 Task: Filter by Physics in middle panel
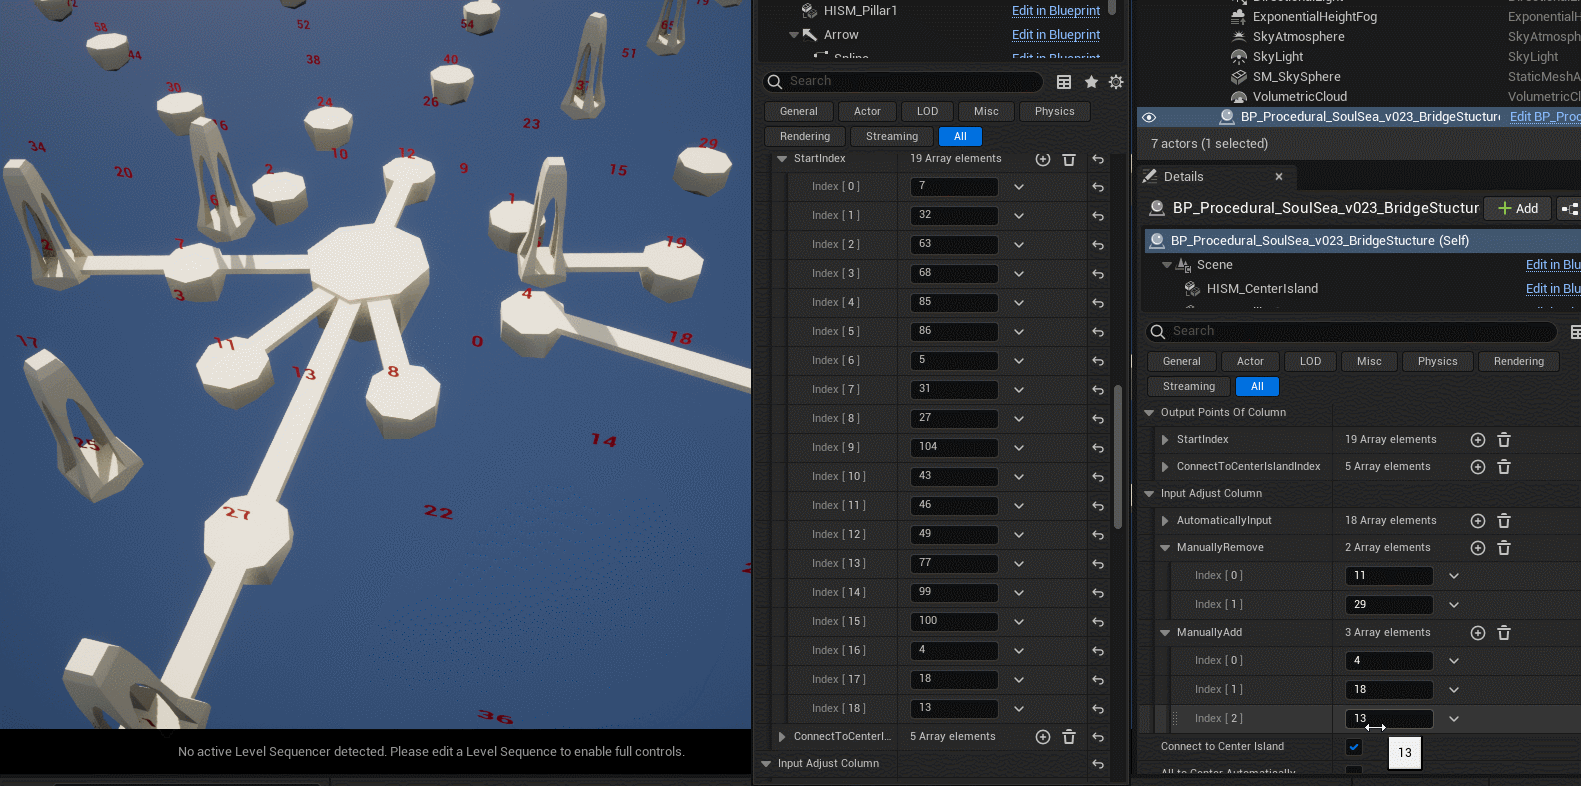coord(1055,112)
